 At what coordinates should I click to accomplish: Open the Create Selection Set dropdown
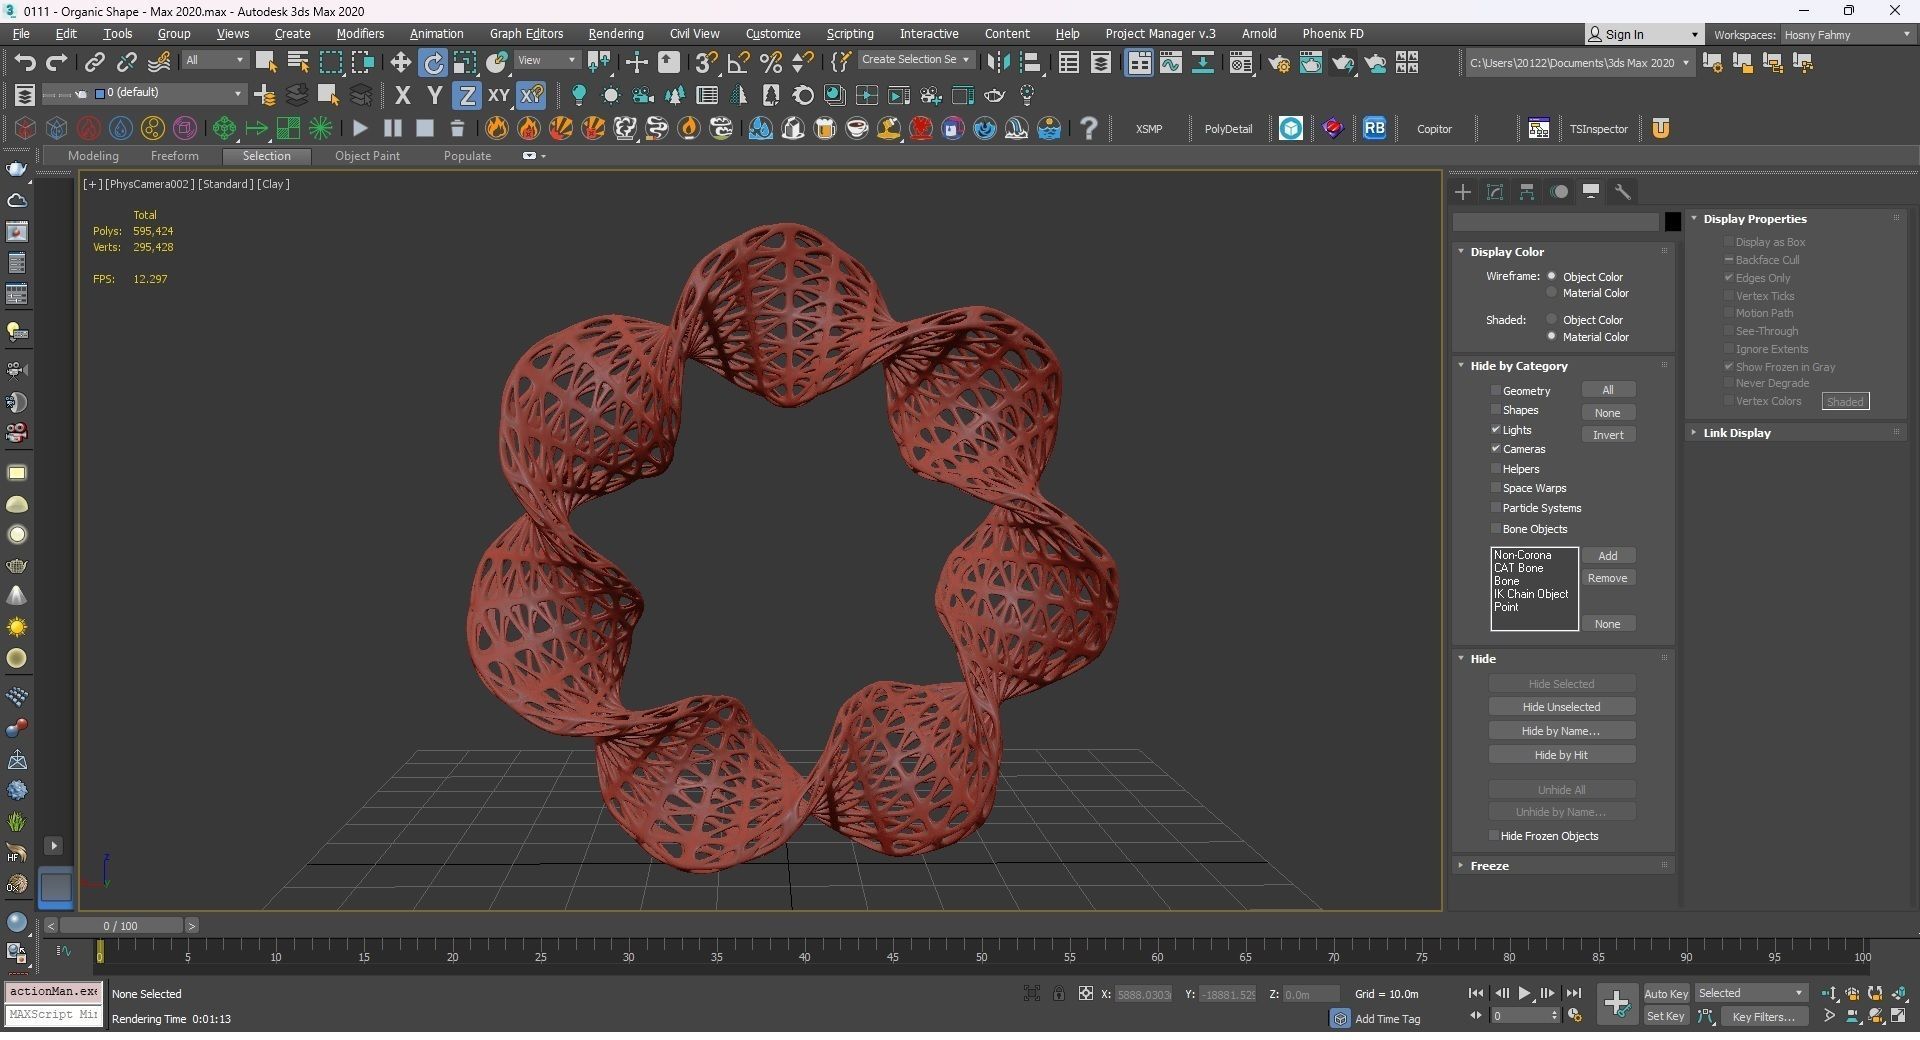(x=915, y=60)
